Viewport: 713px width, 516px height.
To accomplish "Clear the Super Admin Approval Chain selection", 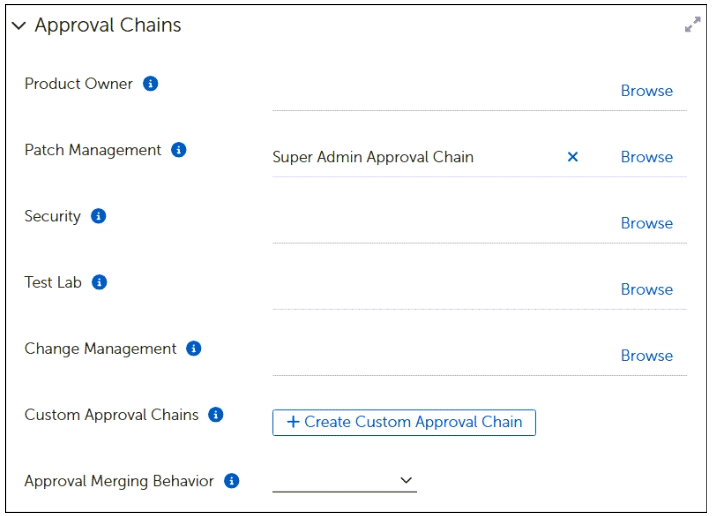I will pyautogui.click(x=573, y=157).
